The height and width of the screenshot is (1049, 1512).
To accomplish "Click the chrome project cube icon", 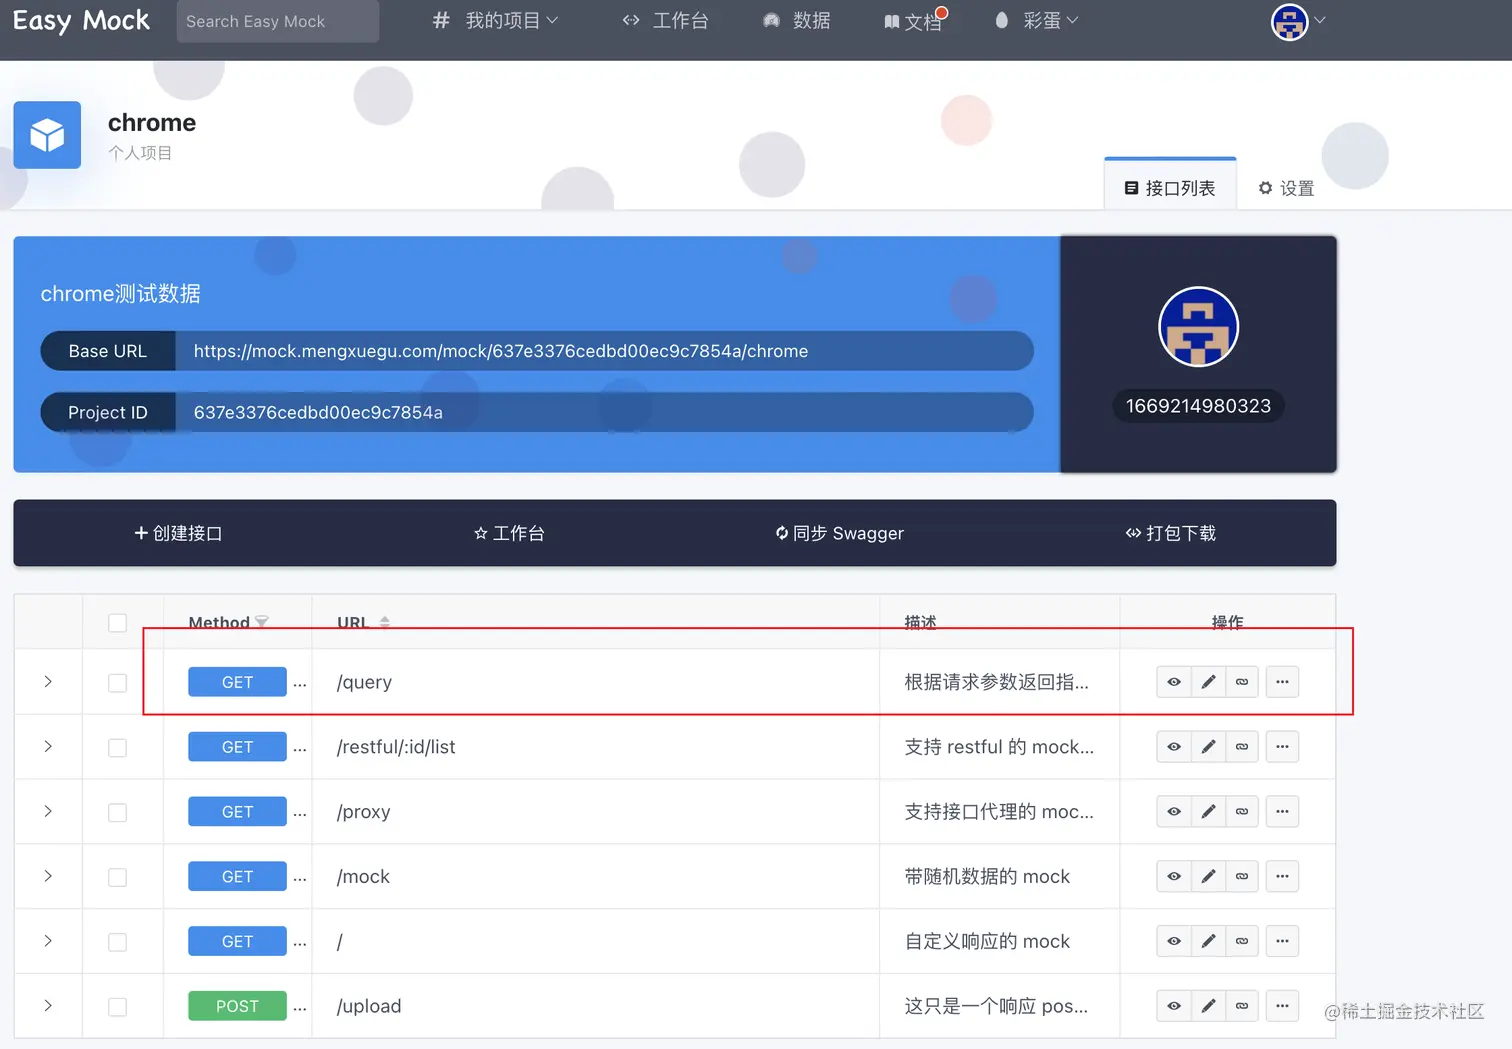I will [47, 135].
